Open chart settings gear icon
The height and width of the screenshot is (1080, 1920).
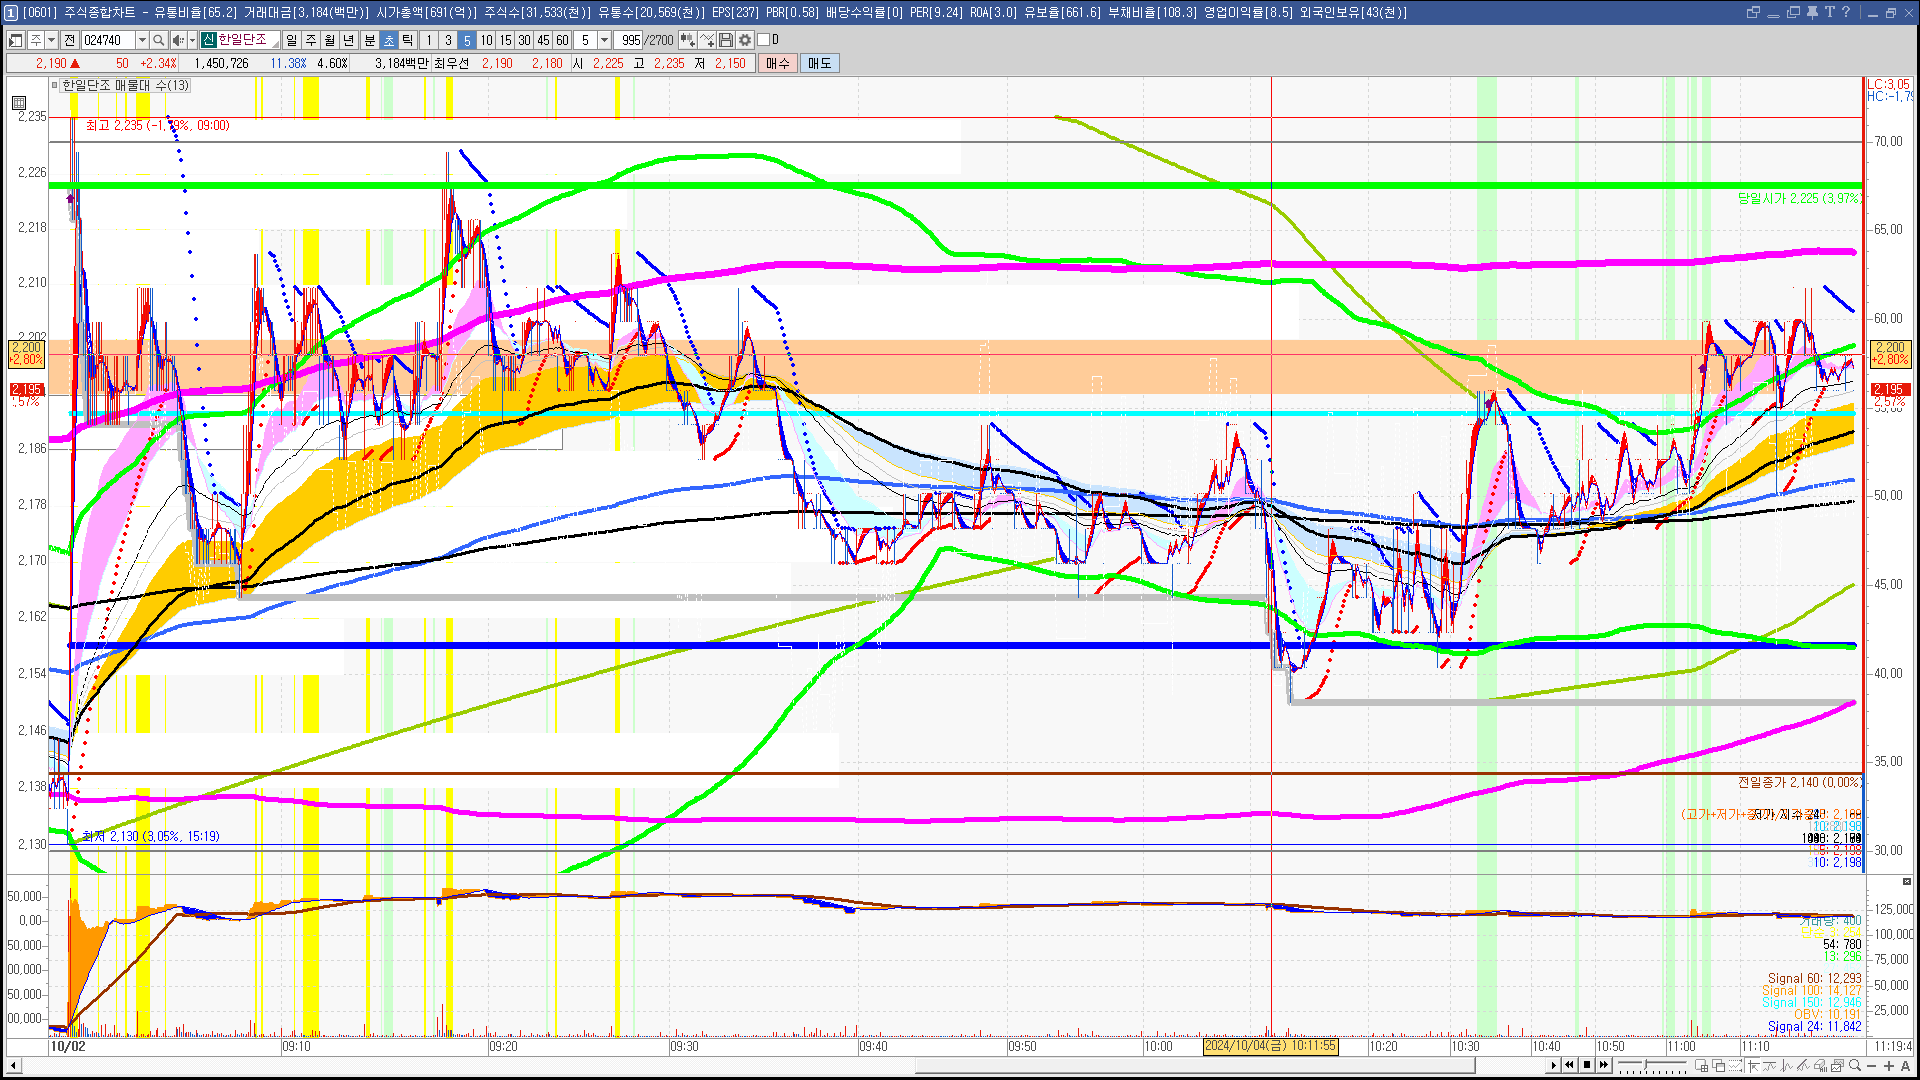[745, 40]
